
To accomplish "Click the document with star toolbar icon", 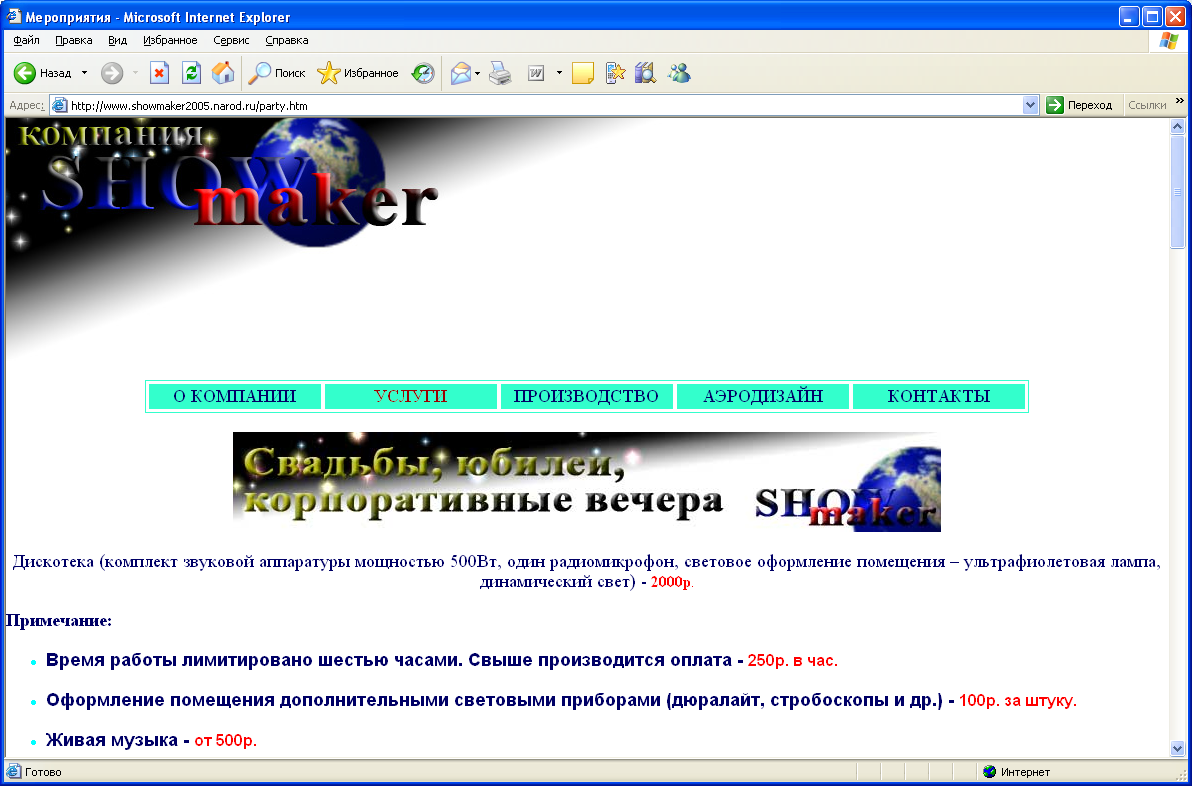I will (x=615, y=73).
